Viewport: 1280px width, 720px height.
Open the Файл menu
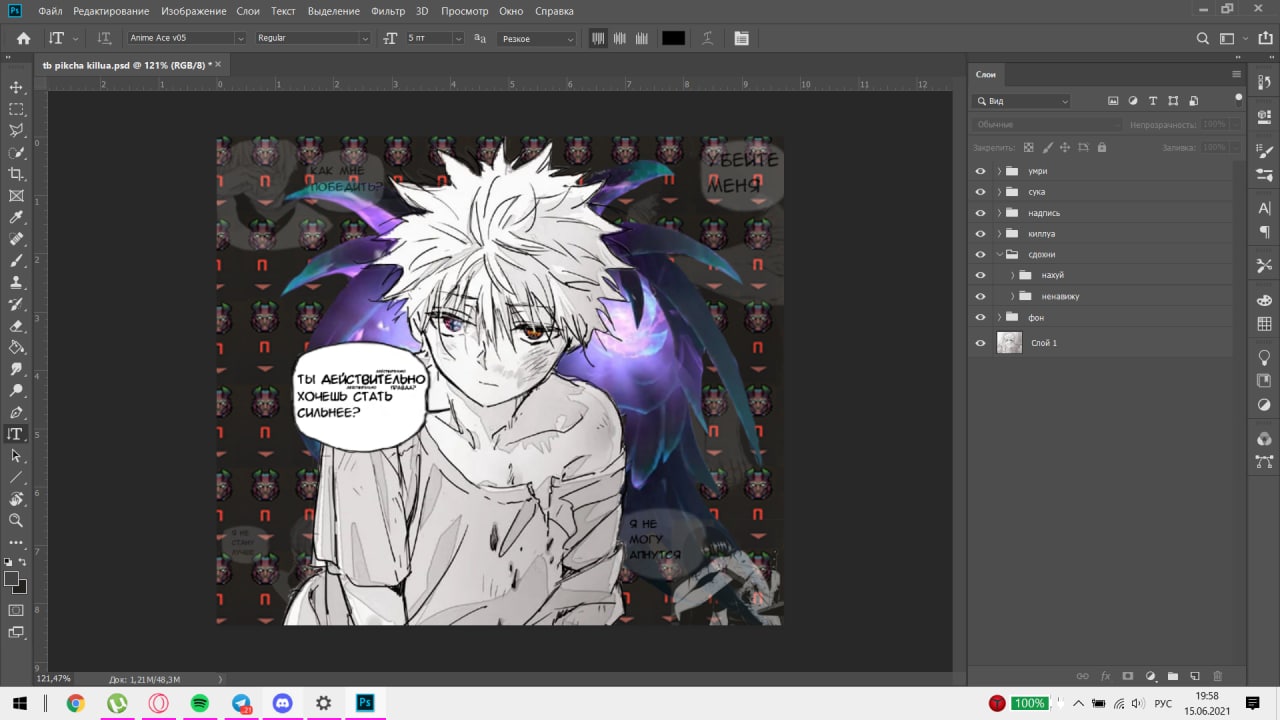click(x=51, y=11)
